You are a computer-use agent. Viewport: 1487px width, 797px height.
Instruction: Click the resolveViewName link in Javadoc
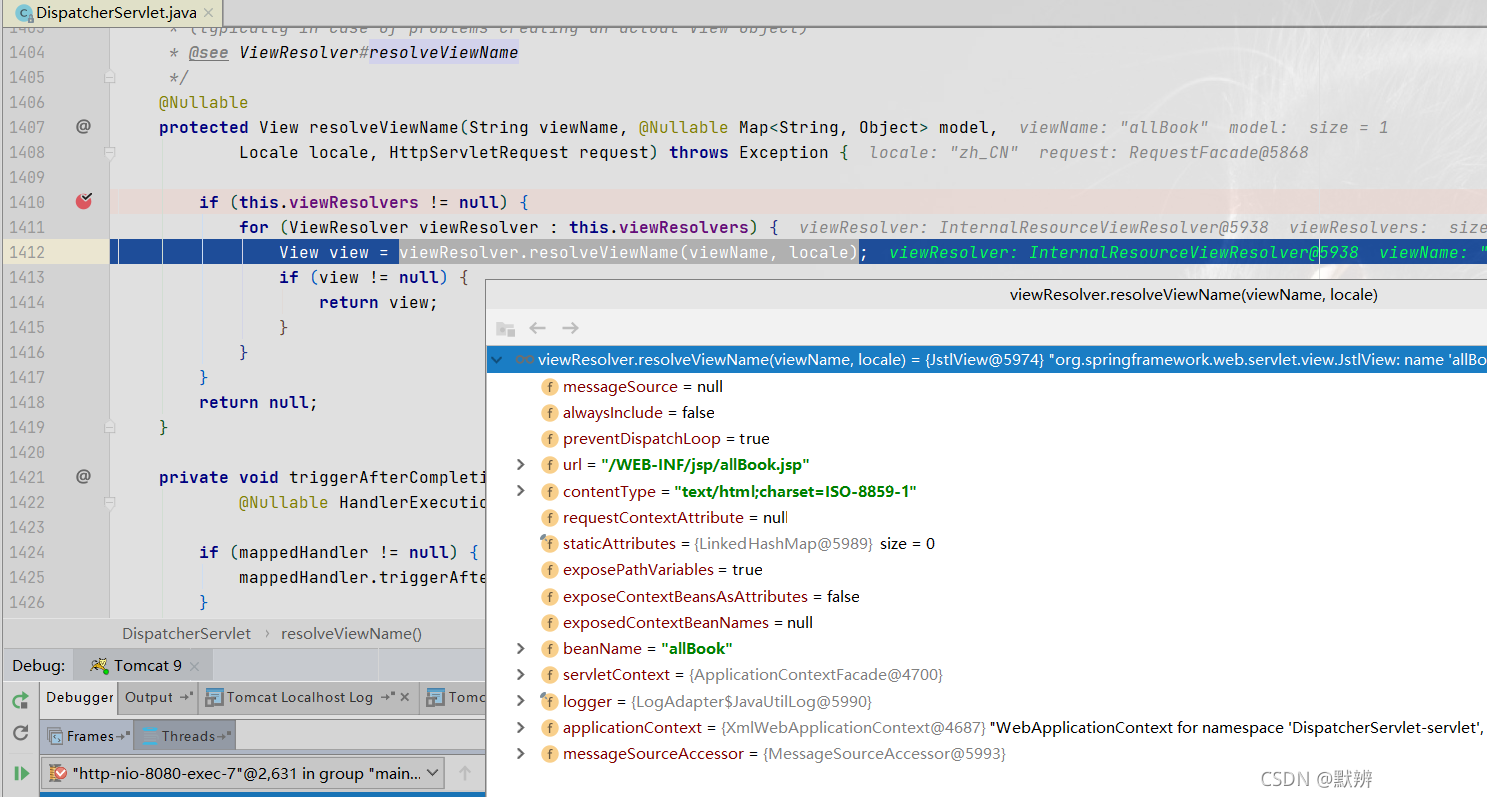point(444,52)
